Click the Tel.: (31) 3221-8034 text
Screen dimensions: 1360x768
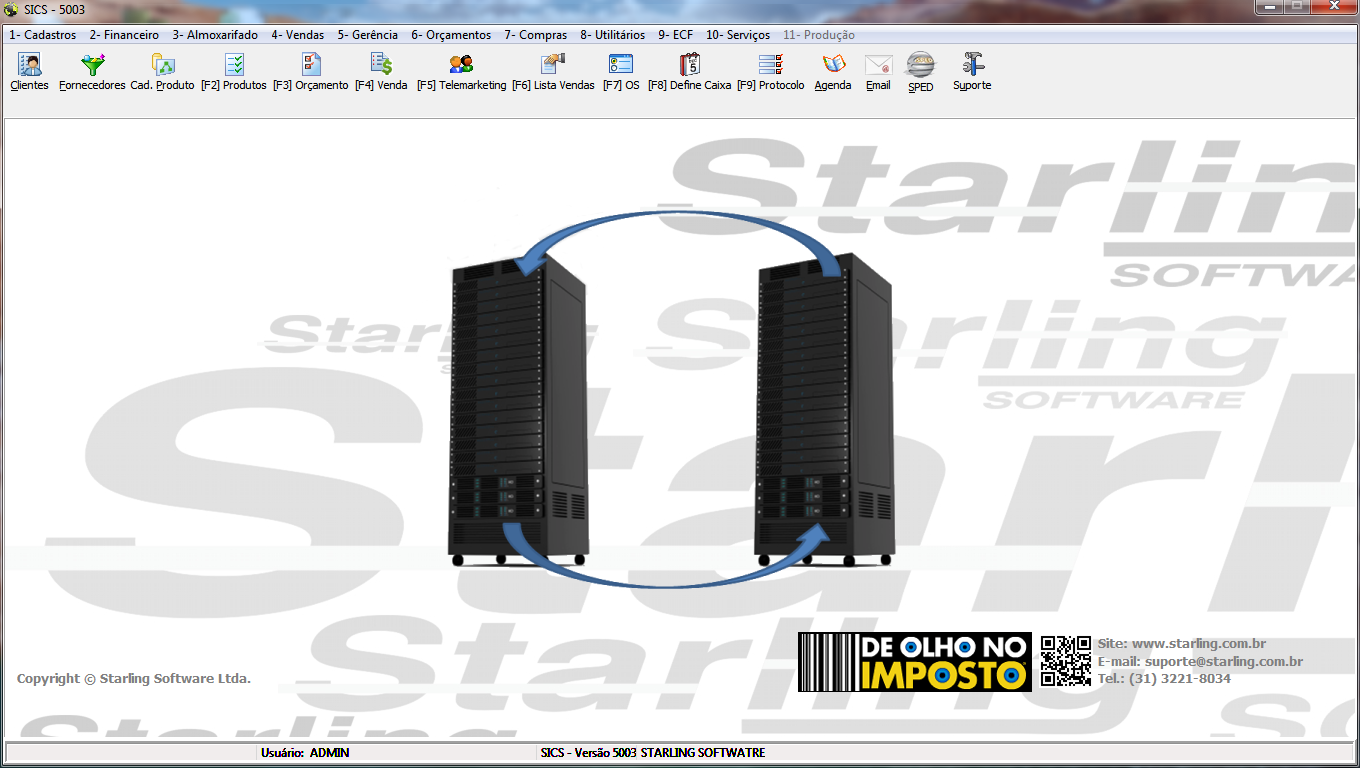tap(1164, 678)
